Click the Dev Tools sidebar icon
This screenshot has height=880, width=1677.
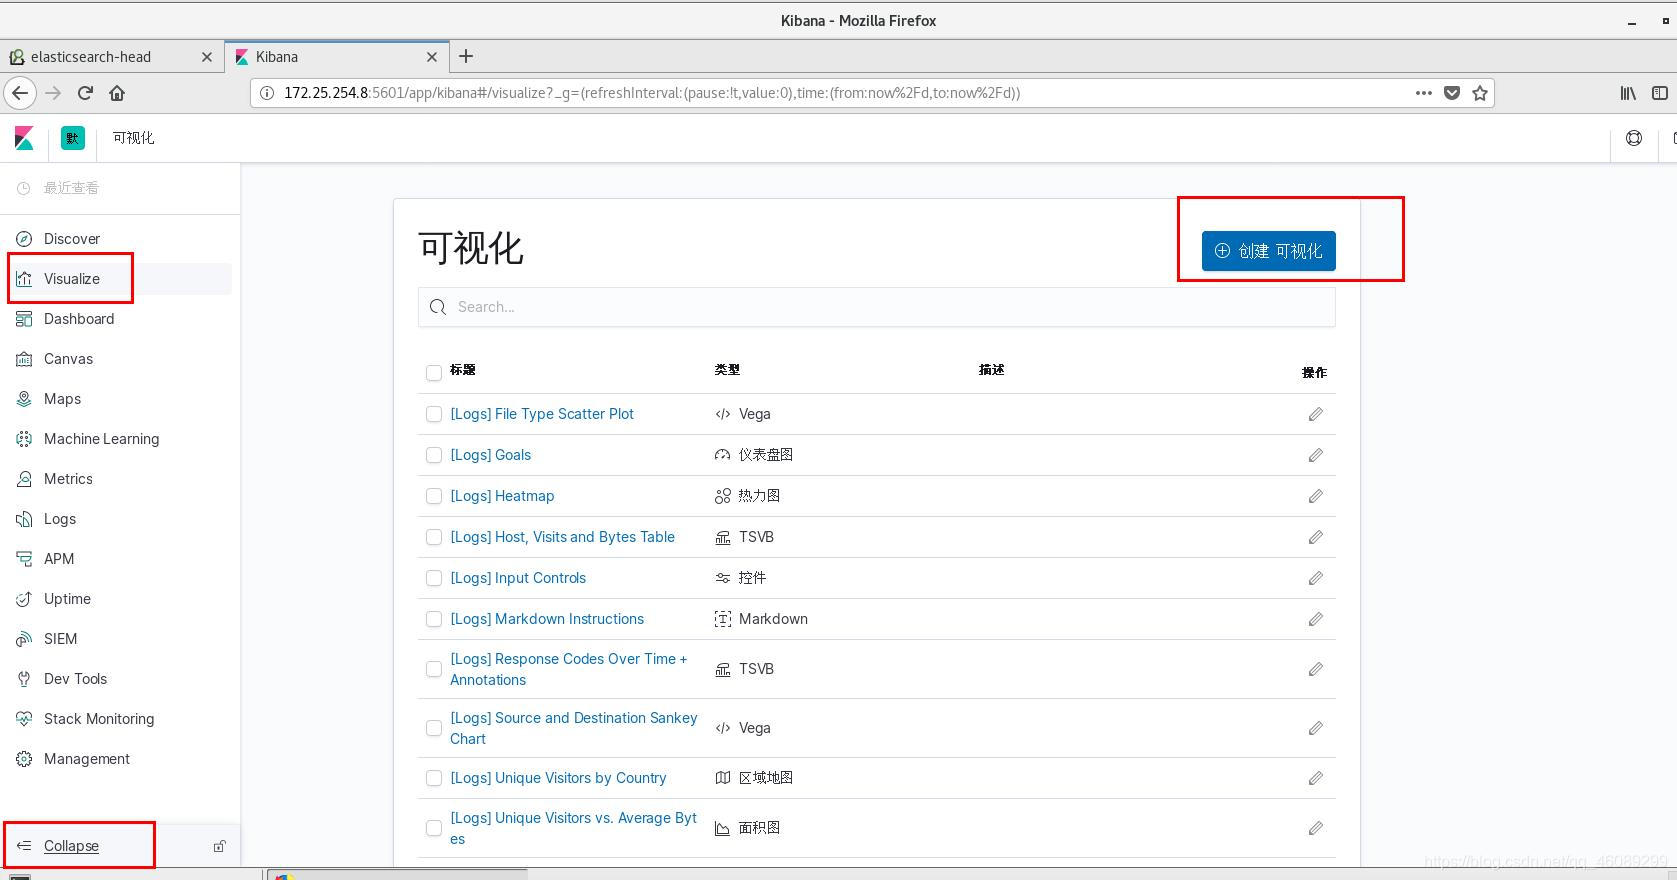pos(24,679)
